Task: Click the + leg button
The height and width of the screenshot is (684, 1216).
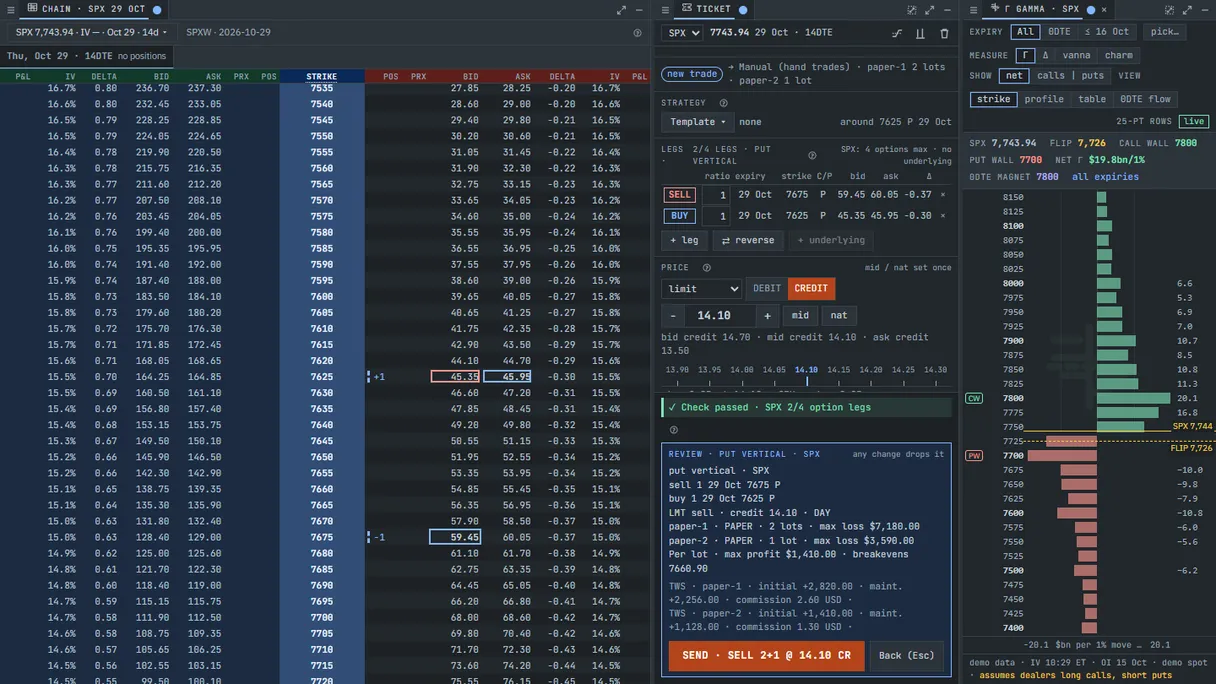Action: [685, 240]
